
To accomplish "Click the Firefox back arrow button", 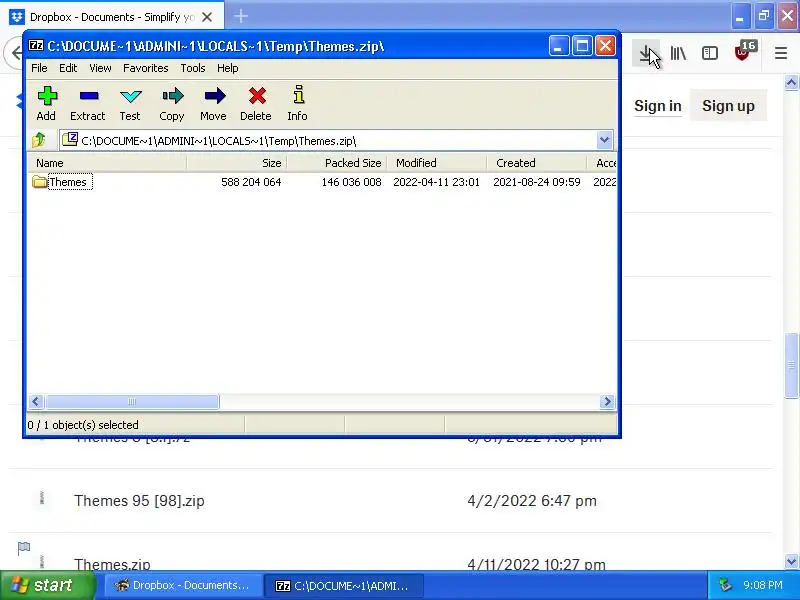I will (x=16, y=53).
